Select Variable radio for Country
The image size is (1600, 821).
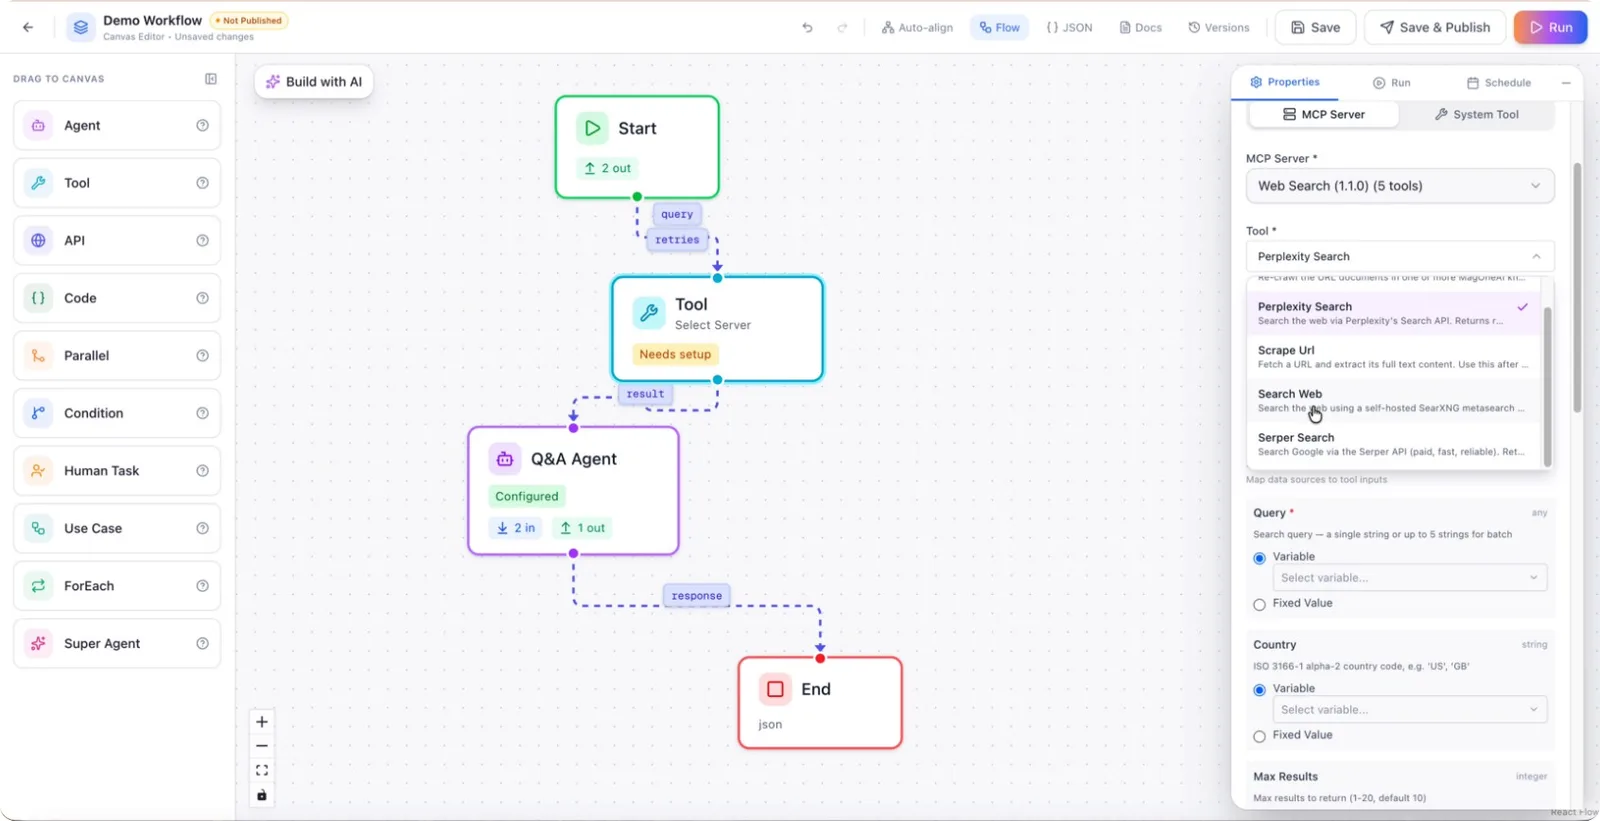(x=1260, y=690)
